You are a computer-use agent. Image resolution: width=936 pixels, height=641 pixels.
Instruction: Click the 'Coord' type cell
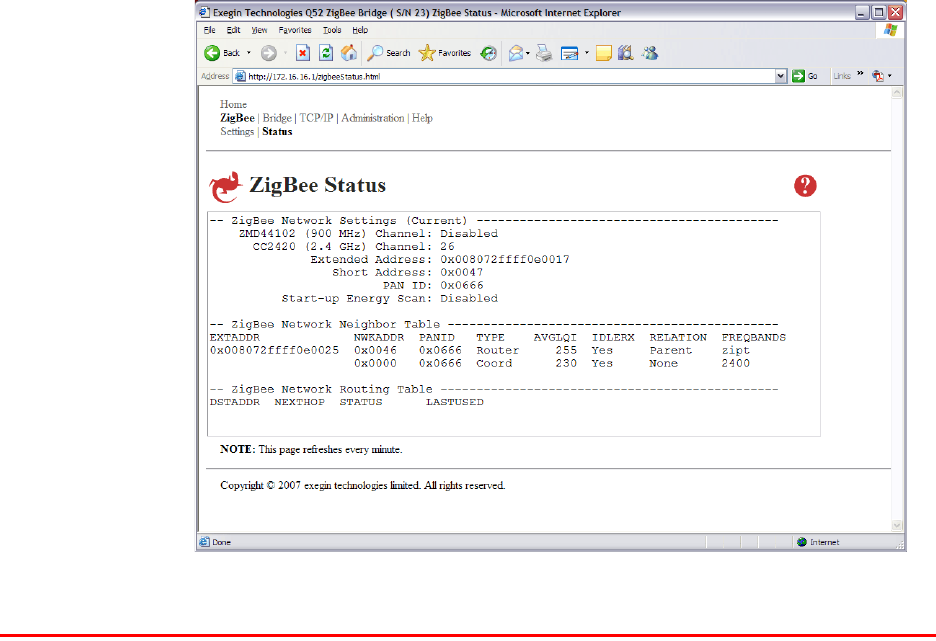point(494,363)
